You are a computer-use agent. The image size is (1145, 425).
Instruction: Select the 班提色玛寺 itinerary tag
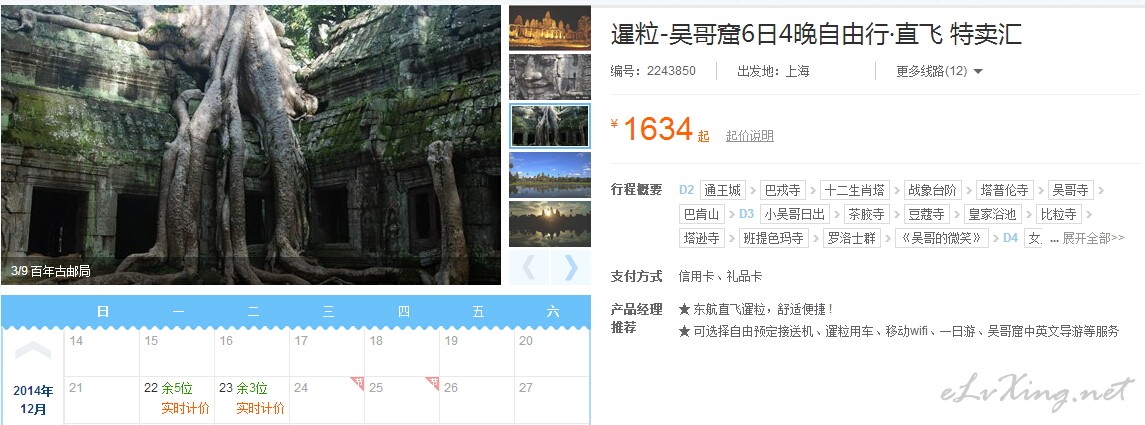[773, 238]
